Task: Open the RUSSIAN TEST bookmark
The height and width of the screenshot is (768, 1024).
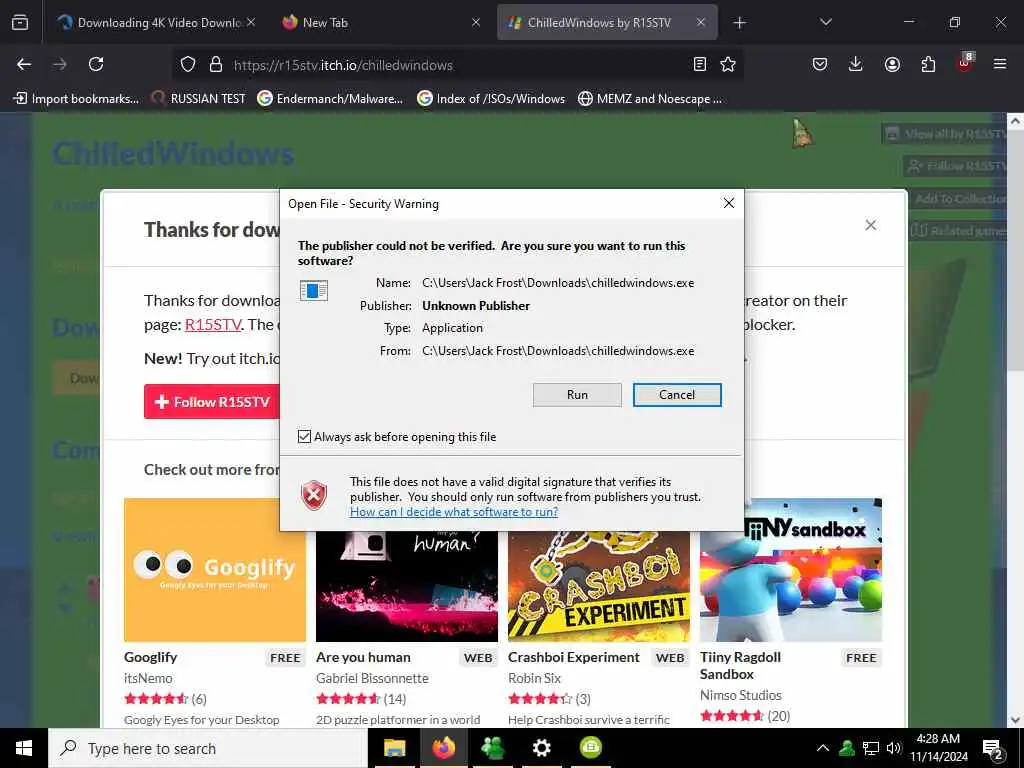Action: (199, 99)
